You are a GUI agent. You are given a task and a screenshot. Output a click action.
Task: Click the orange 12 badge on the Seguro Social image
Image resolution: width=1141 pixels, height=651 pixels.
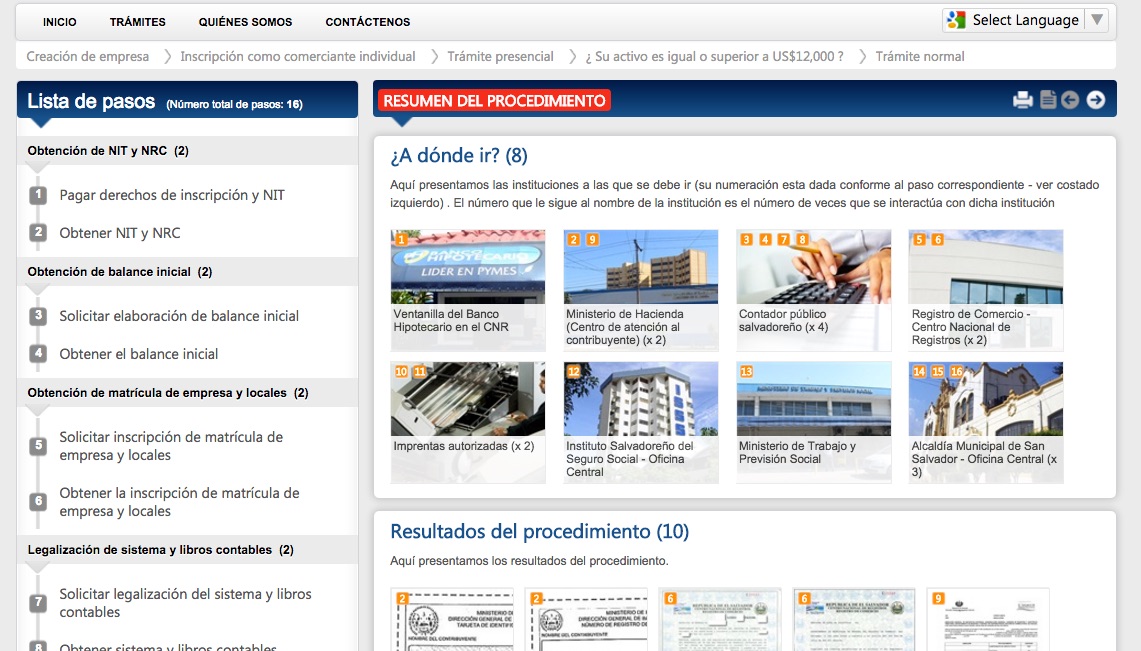[573, 371]
